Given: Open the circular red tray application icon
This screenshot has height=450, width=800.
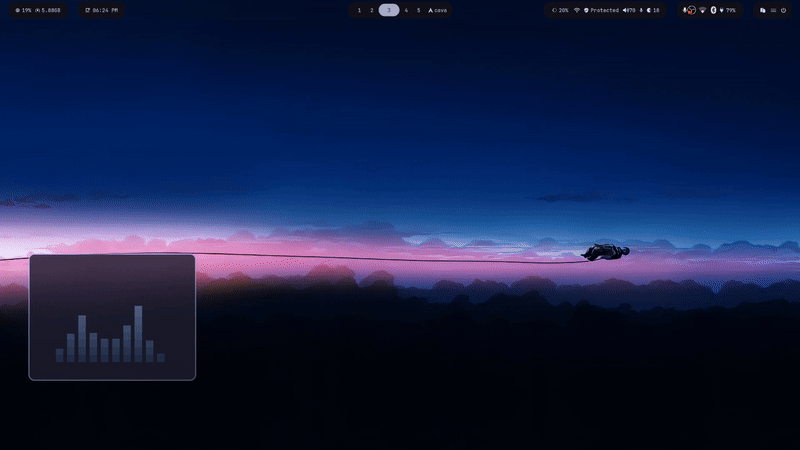Looking at the screenshot, I should tap(691, 10).
